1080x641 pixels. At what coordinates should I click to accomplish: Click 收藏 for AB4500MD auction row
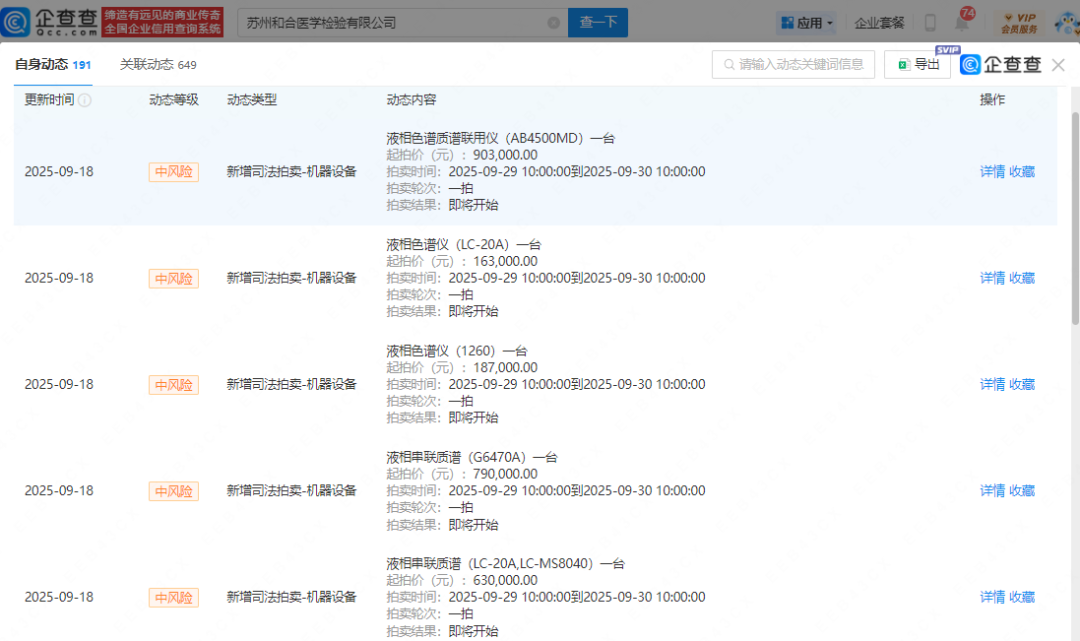(1022, 171)
